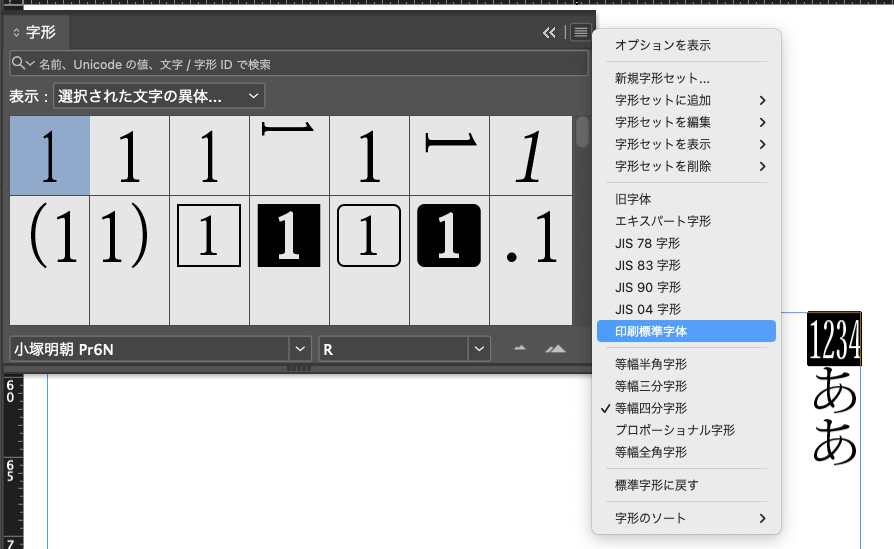Zoom out glyph view with small mountains icon
Image resolution: width=894 pixels, height=549 pixels.
coord(519,349)
